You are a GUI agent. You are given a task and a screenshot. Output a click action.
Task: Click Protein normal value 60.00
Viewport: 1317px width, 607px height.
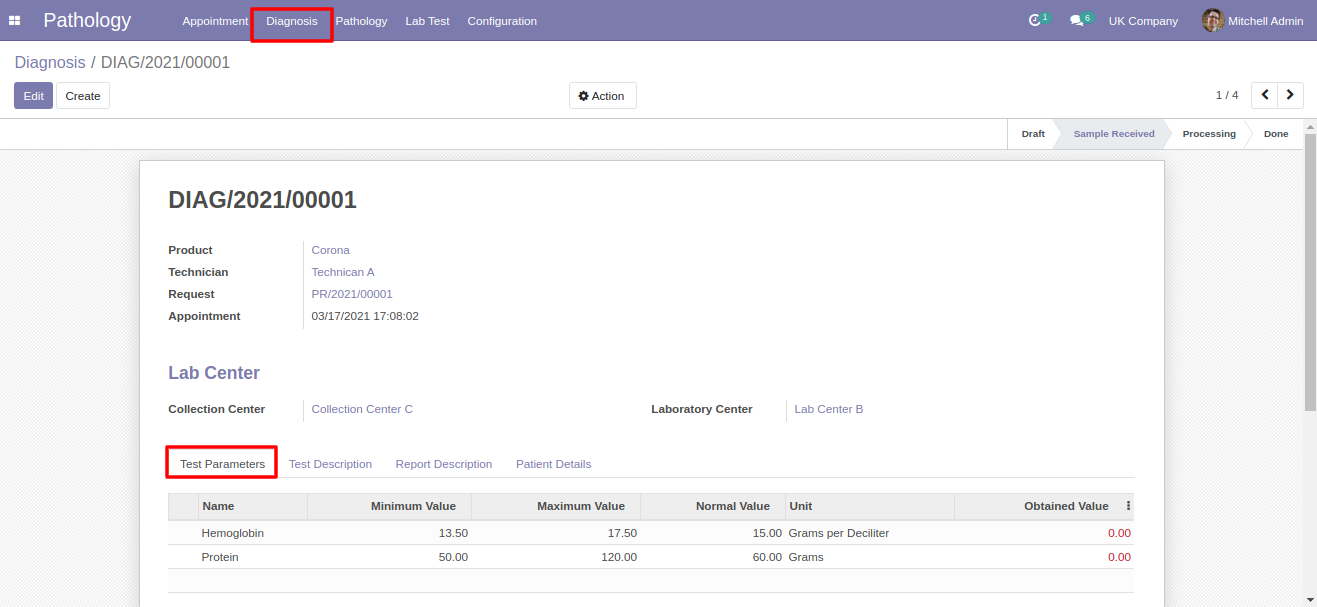tap(767, 557)
